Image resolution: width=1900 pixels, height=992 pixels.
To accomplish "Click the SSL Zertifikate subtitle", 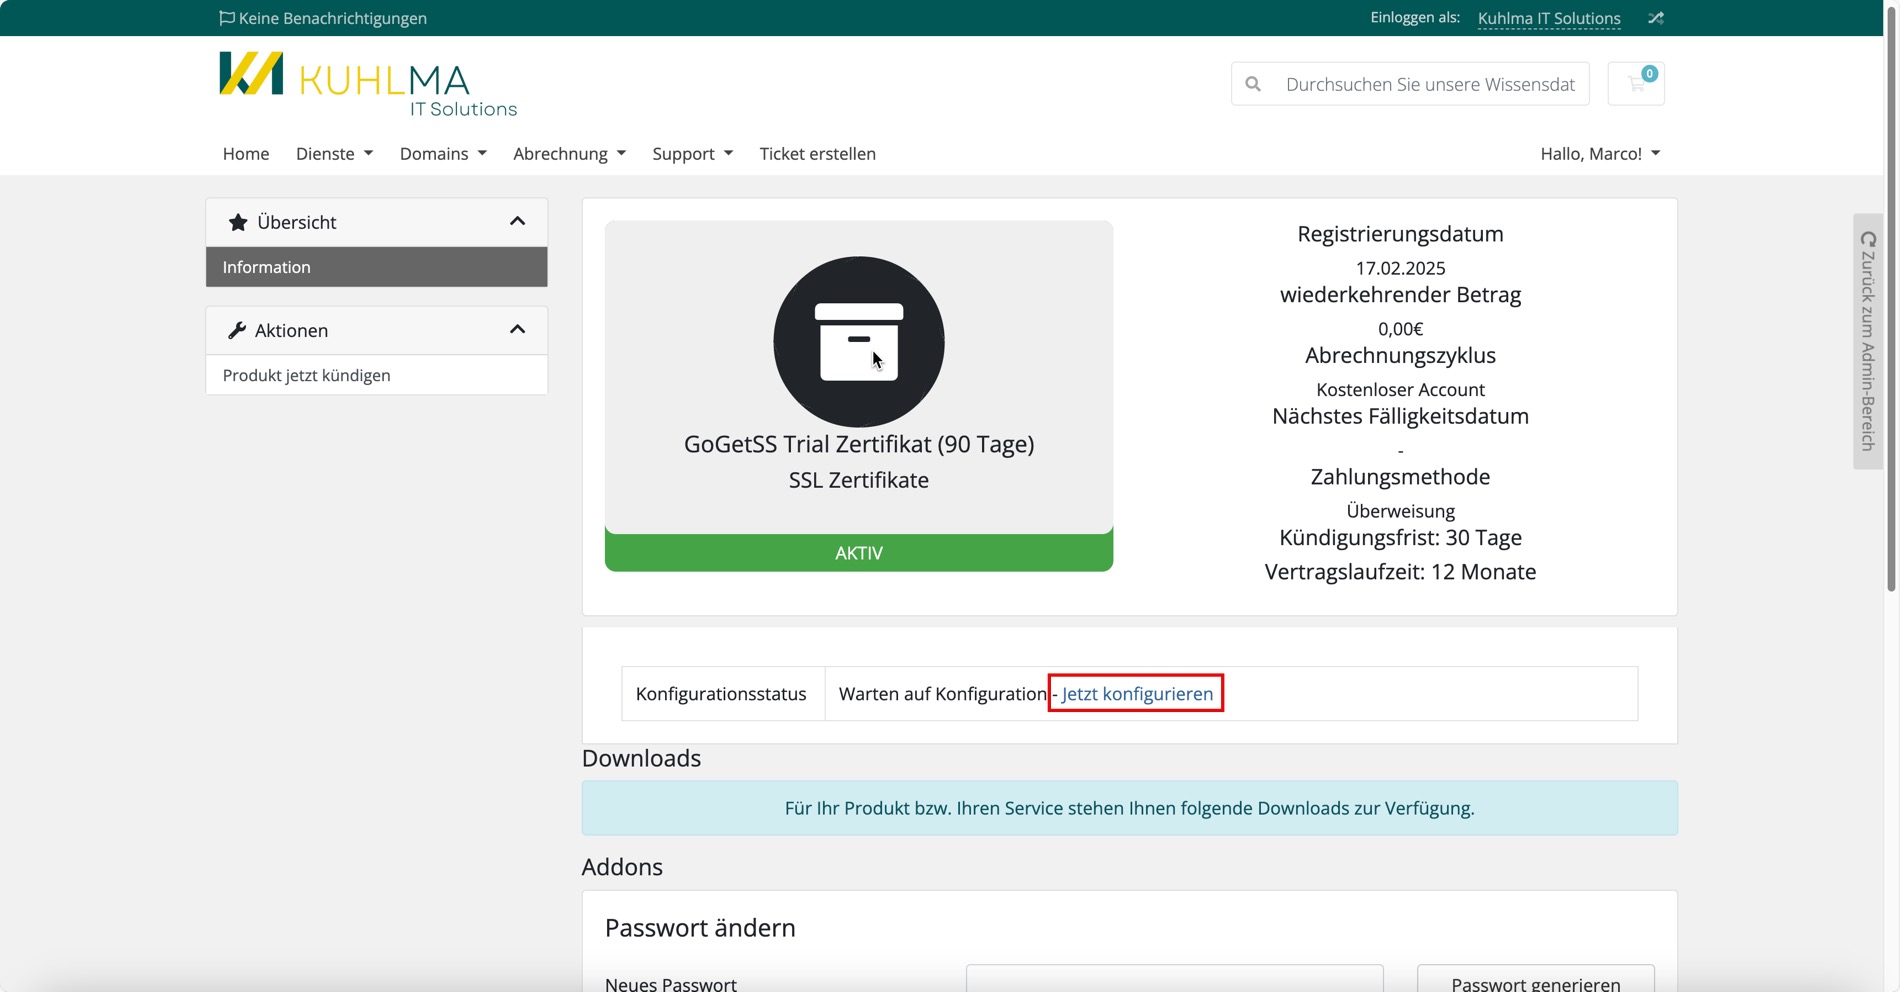I will click(859, 480).
